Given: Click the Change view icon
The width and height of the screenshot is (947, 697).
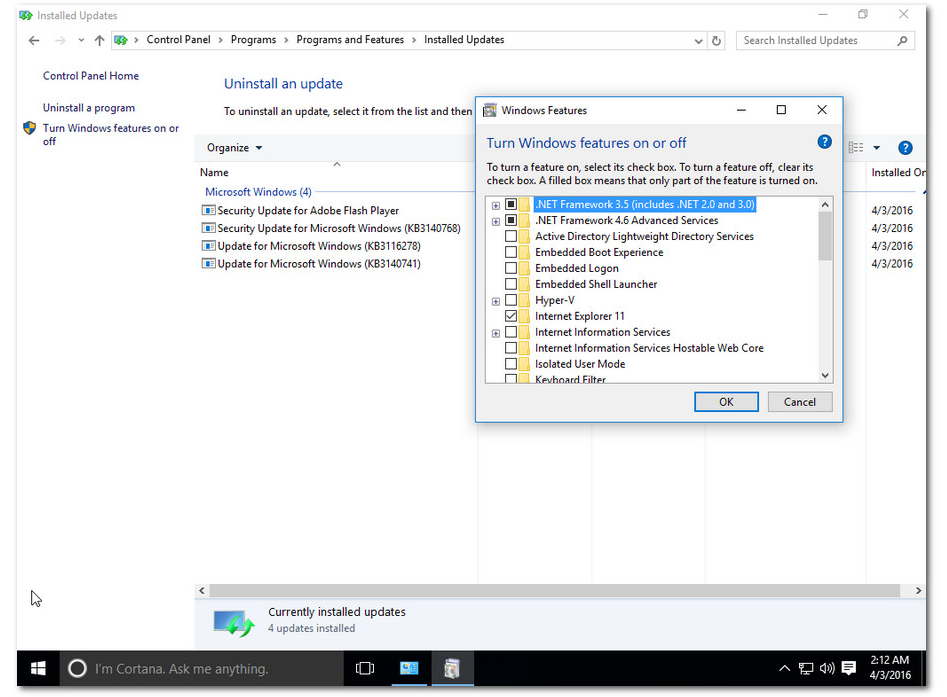Looking at the screenshot, I should tap(856, 148).
